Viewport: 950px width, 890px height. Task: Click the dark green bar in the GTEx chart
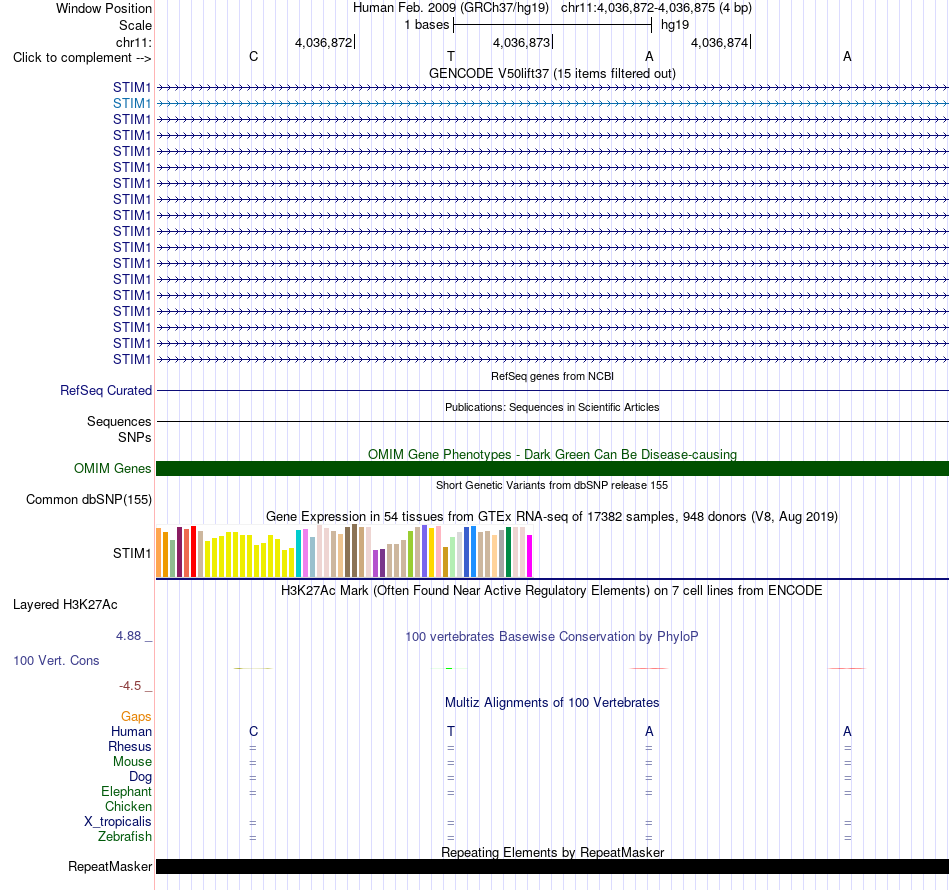(x=508, y=552)
